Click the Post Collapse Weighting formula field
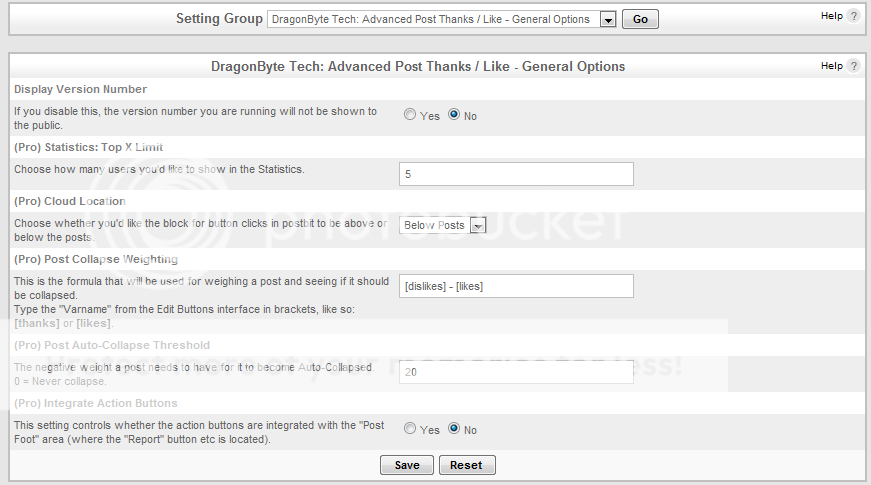This screenshot has width=871, height=485. (x=516, y=286)
